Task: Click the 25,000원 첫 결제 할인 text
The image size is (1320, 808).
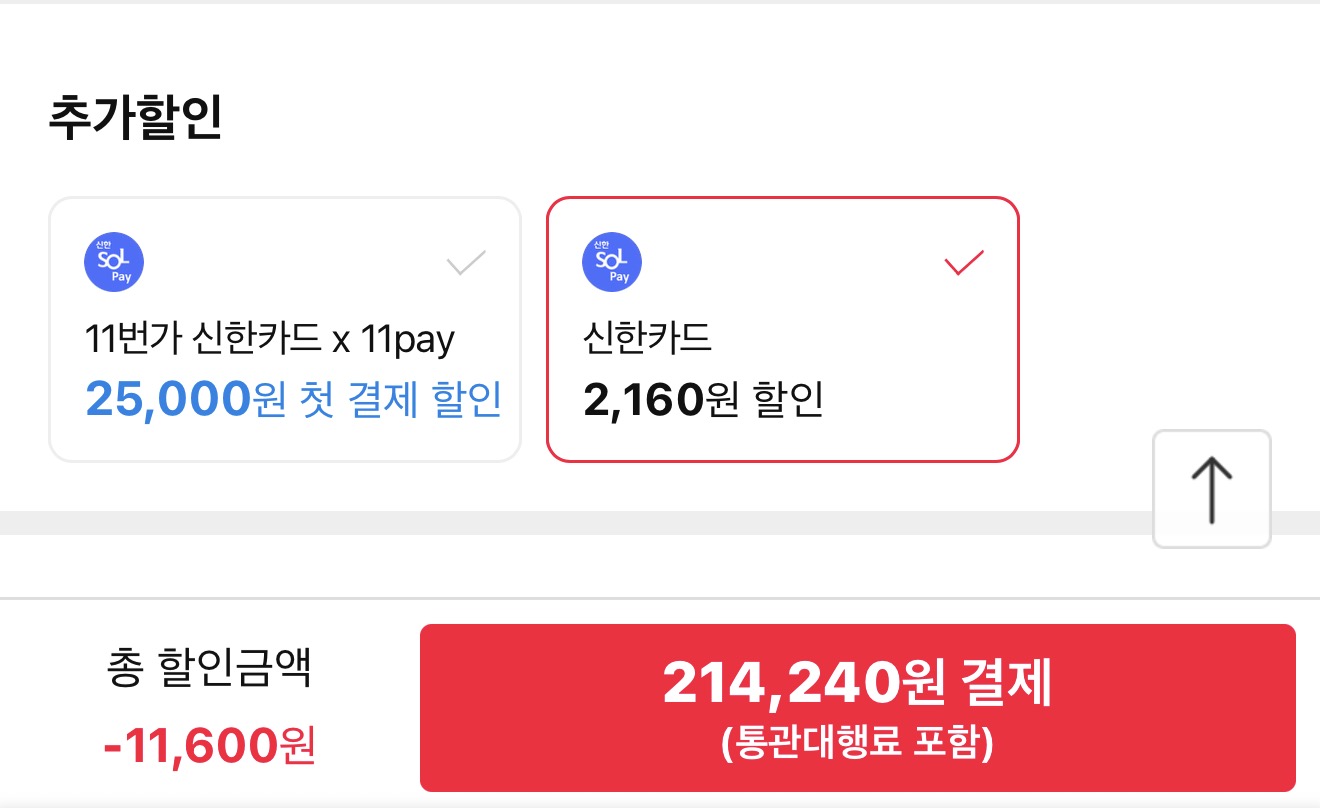Action: (293, 399)
